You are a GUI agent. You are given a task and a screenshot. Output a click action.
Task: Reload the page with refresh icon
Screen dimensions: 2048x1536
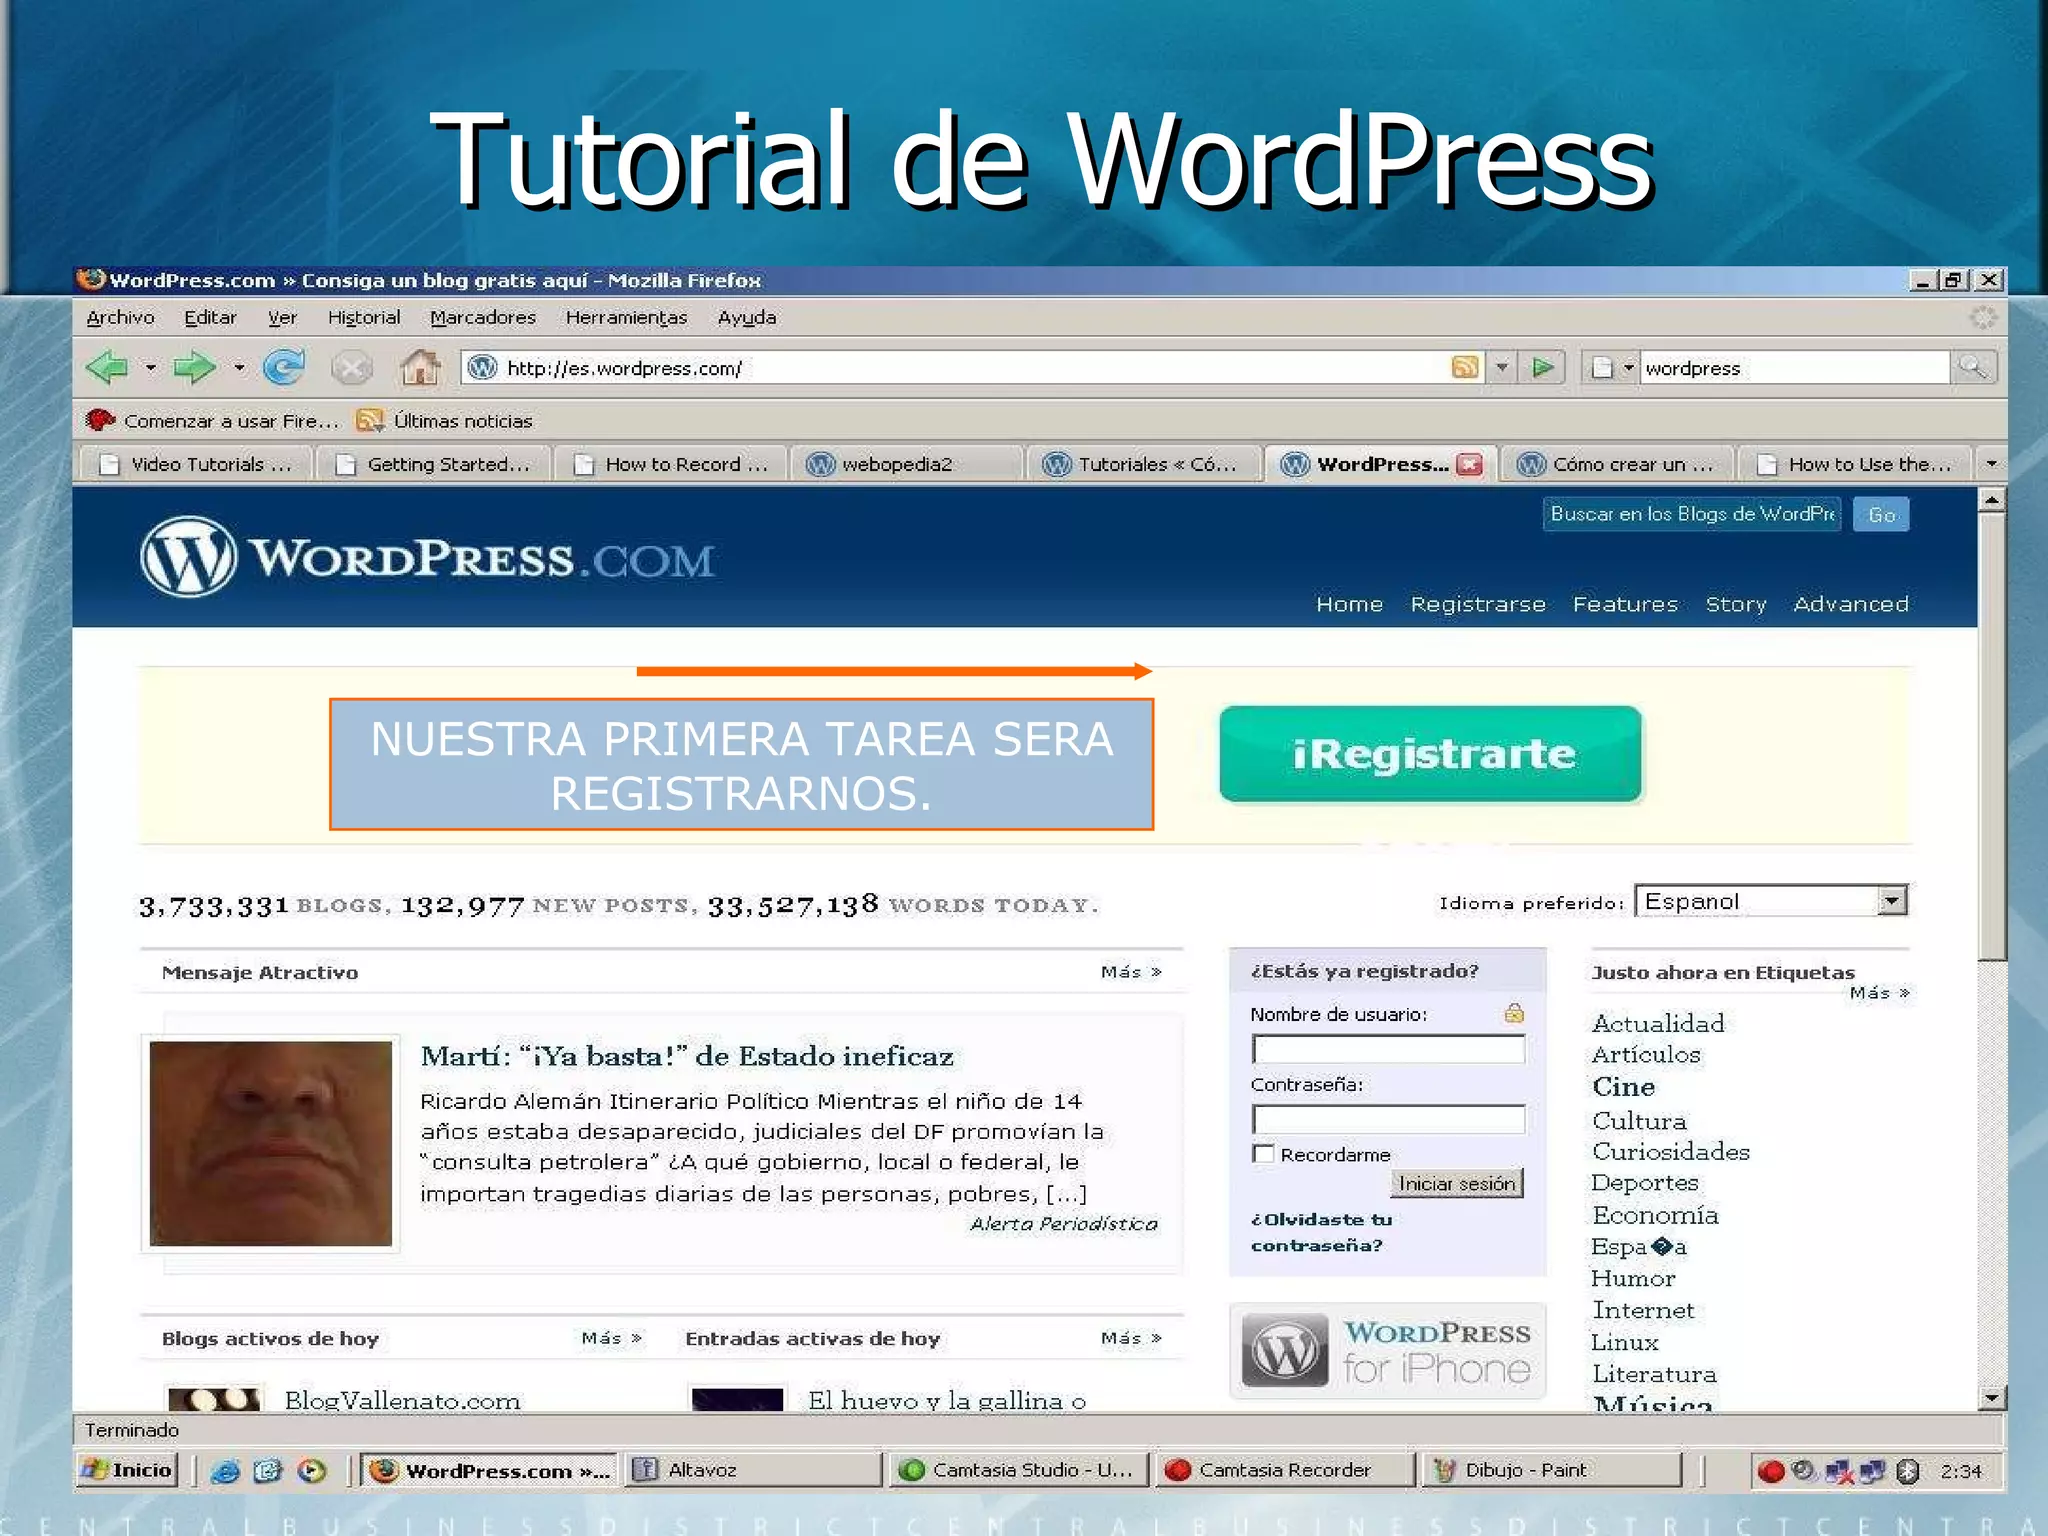(x=284, y=367)
